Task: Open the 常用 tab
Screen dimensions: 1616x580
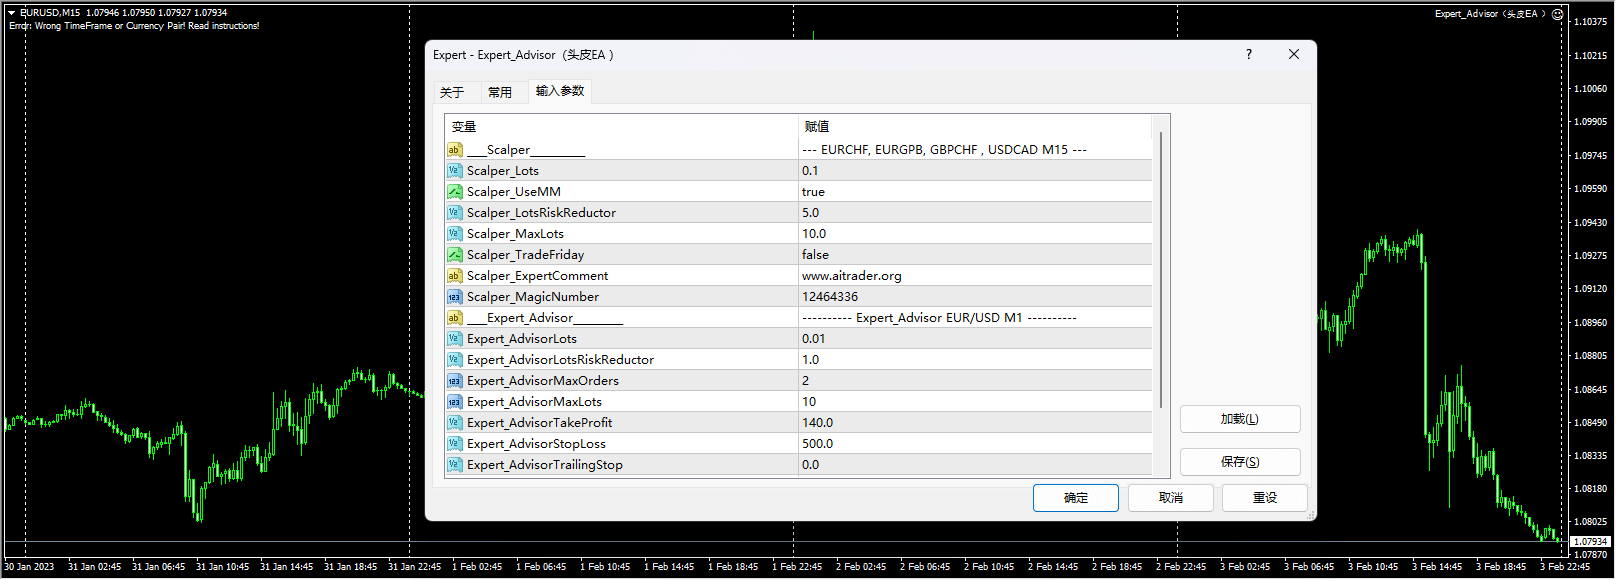Action: (x=500, y=92)
